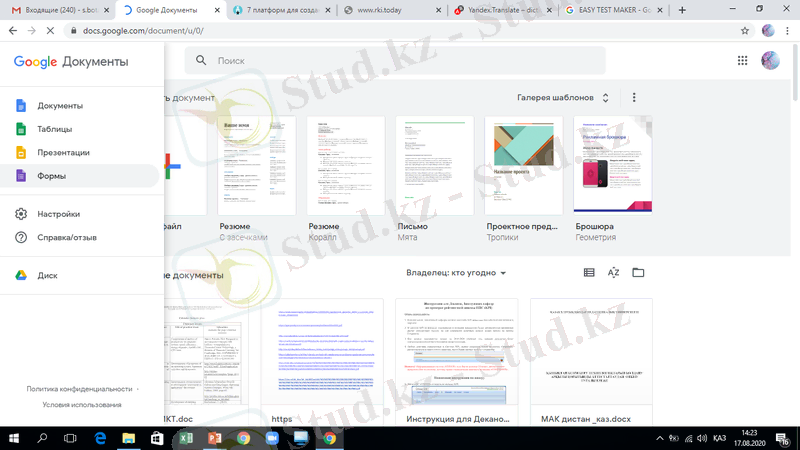Image resolution: width=800 pixels, height=450 pixels.
Task: Create a blank document with plus thumbnail
Action: [x=186, y=166]
